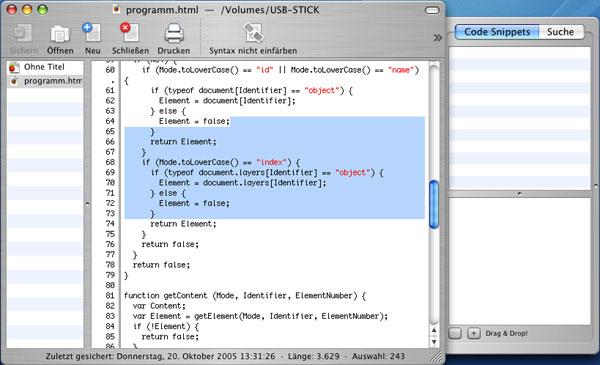Click the "name" string on line 60
This screenshot has height=365, width=600.
[x=401, y=70]
